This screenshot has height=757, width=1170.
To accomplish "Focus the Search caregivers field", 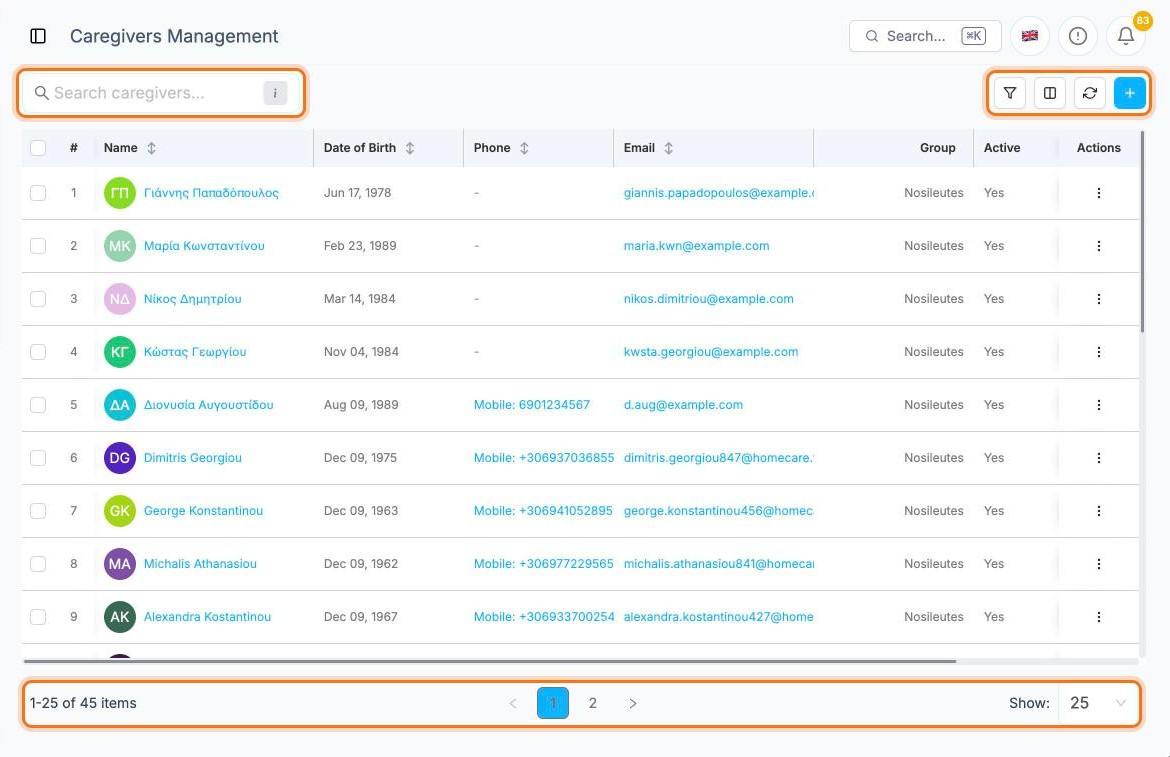I will point(160,93).
